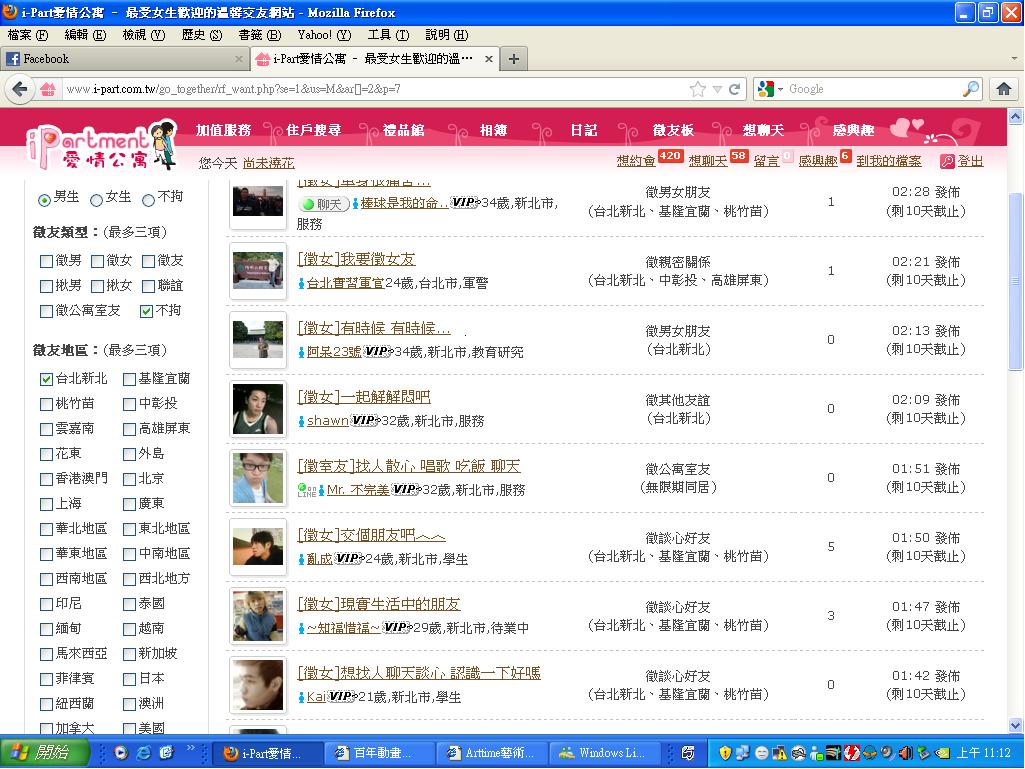
Task: Open a new tab with plus button
Action: tap(513, 59)
